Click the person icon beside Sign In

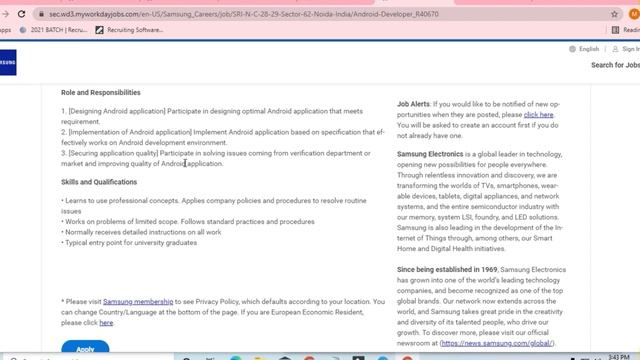click(x=615, y=49)
